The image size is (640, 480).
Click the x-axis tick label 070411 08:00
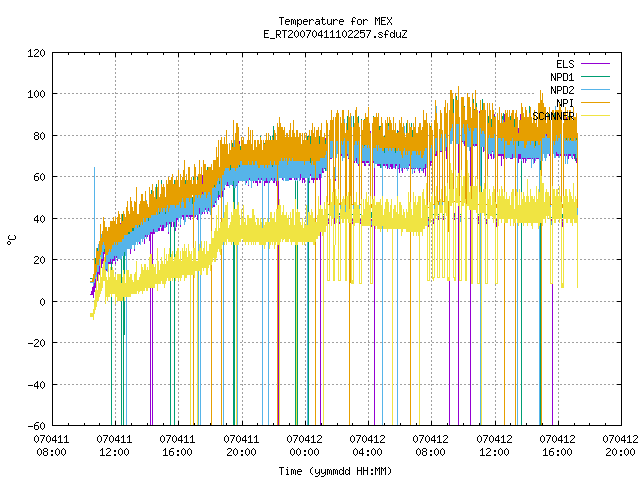[51, 446]
